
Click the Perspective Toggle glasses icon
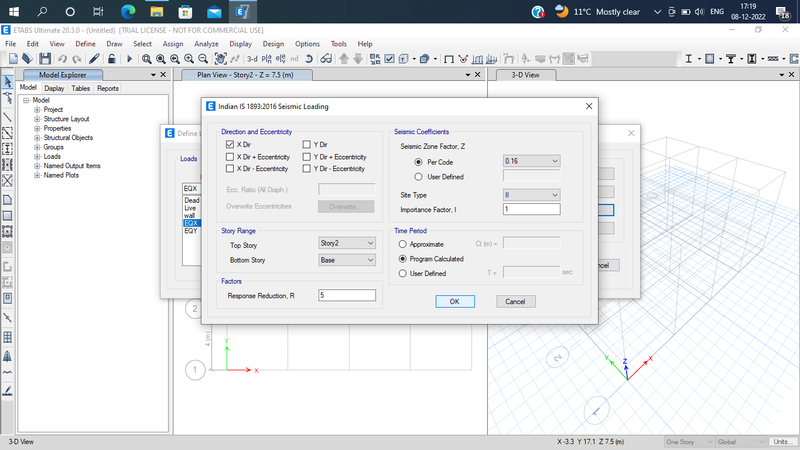coord(326,59)
